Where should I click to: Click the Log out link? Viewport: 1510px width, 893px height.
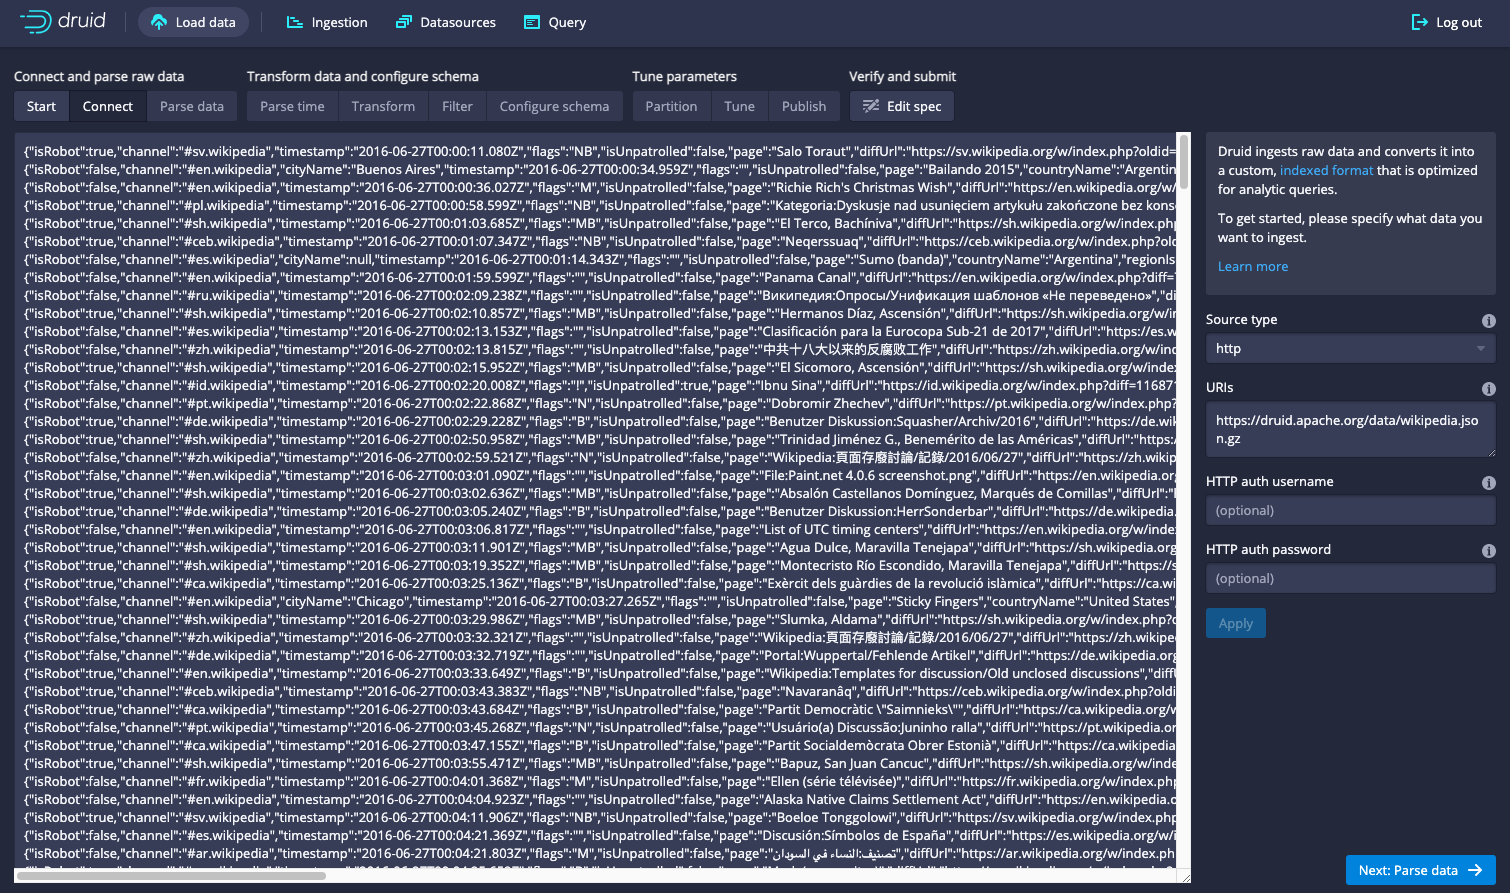click(x=1447, y=22)
